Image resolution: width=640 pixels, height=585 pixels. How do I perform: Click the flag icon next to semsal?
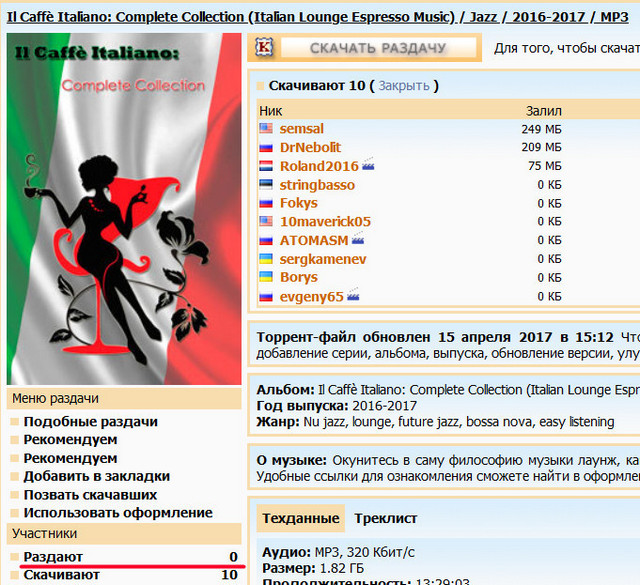click(266, 128)
